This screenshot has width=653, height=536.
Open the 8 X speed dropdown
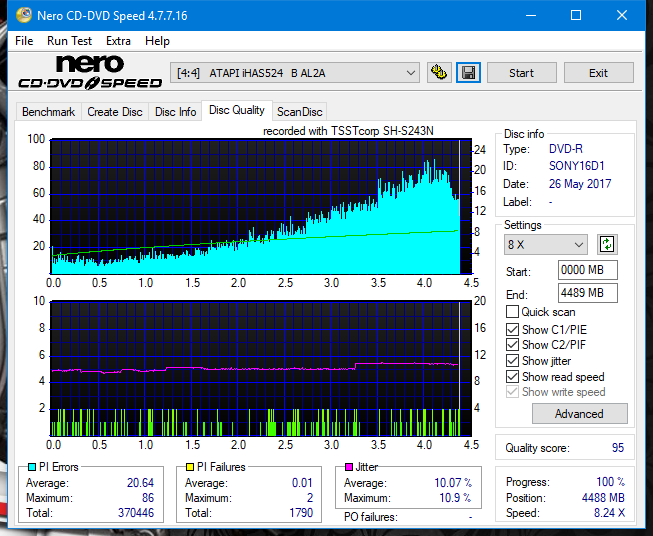pyautogui.click(x=546, y=244)
